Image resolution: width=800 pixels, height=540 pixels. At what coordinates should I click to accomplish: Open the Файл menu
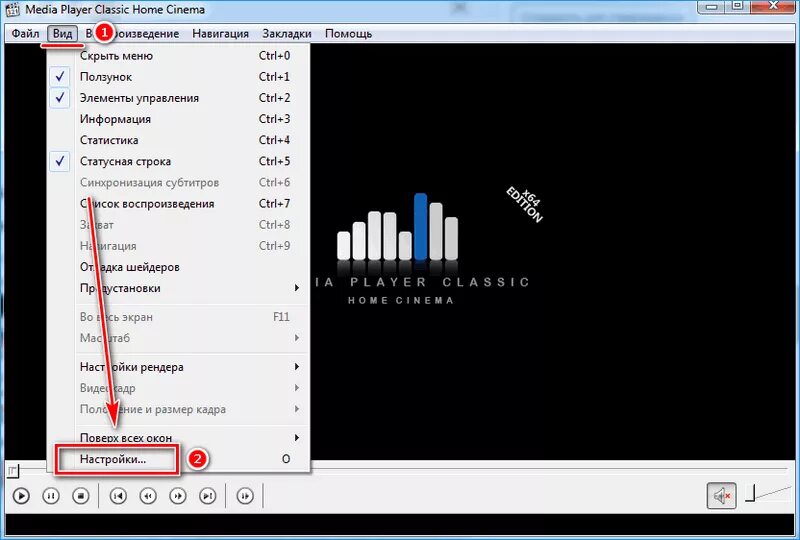[x=25, y=34]
